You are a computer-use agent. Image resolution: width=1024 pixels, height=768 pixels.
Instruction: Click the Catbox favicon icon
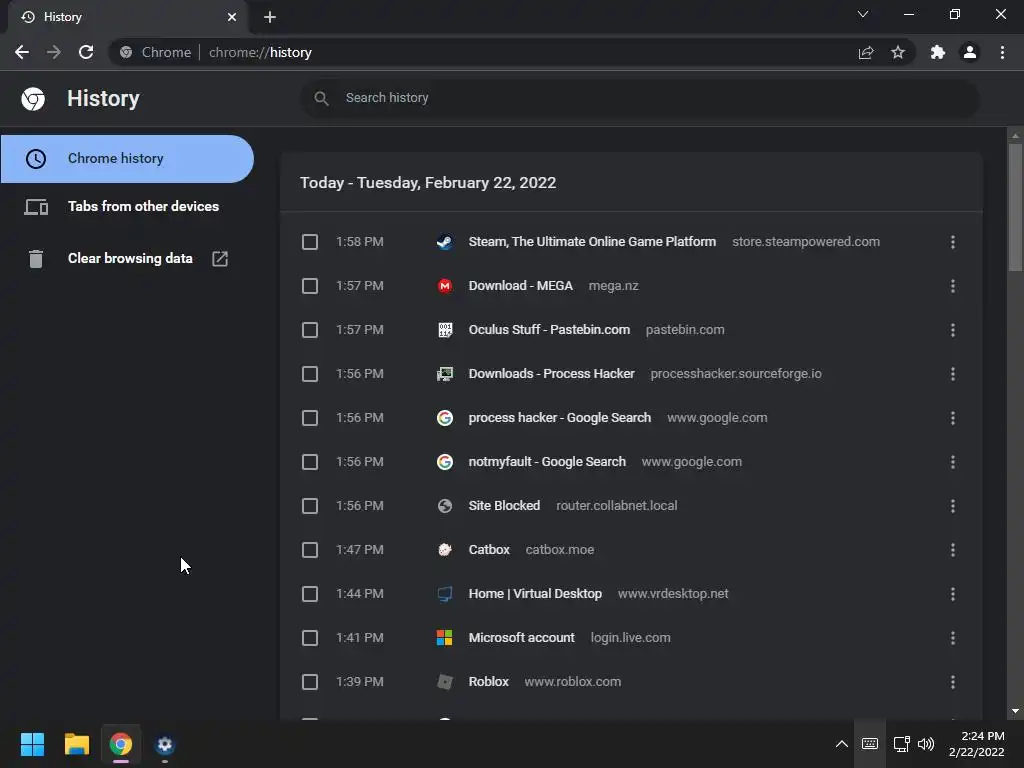[445, 550]
